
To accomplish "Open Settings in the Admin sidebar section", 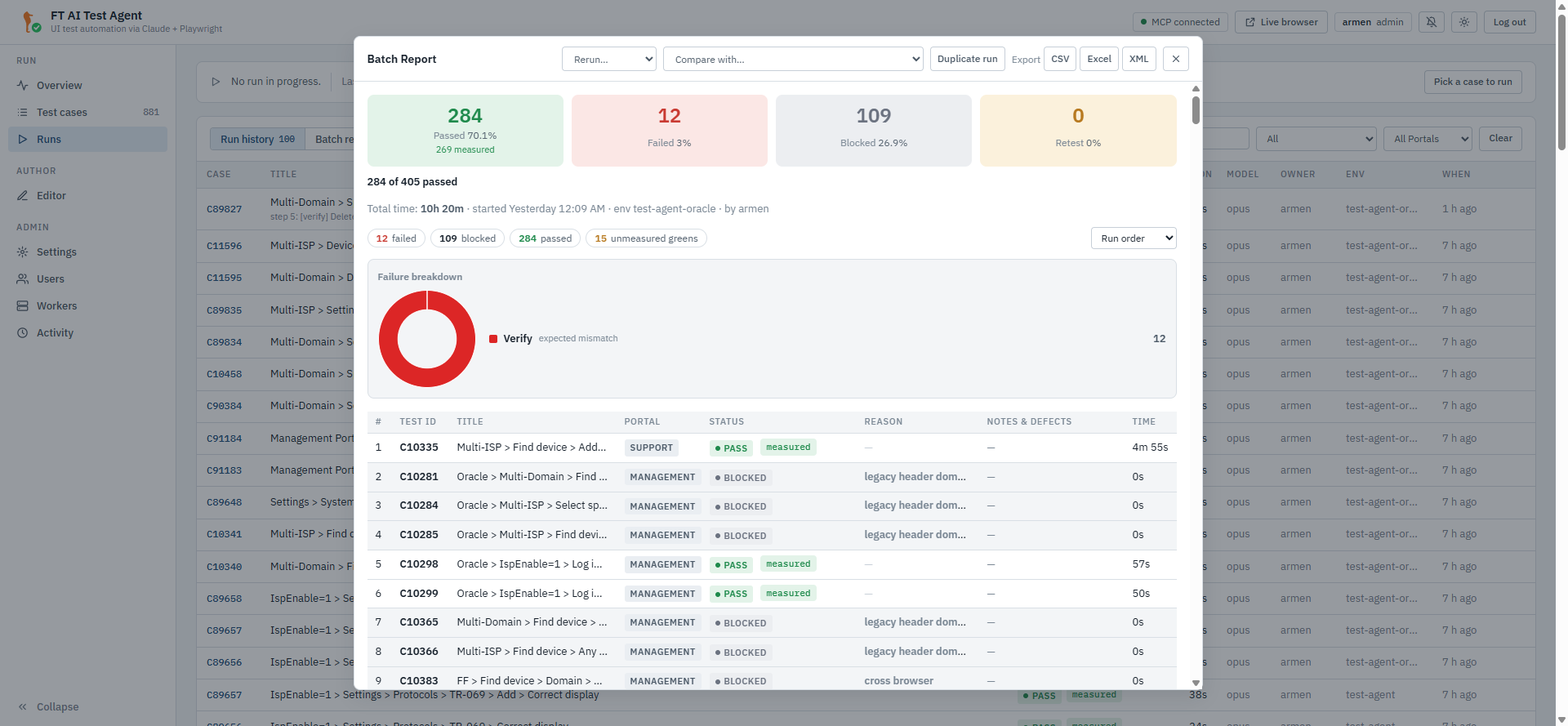I will 87,252.
